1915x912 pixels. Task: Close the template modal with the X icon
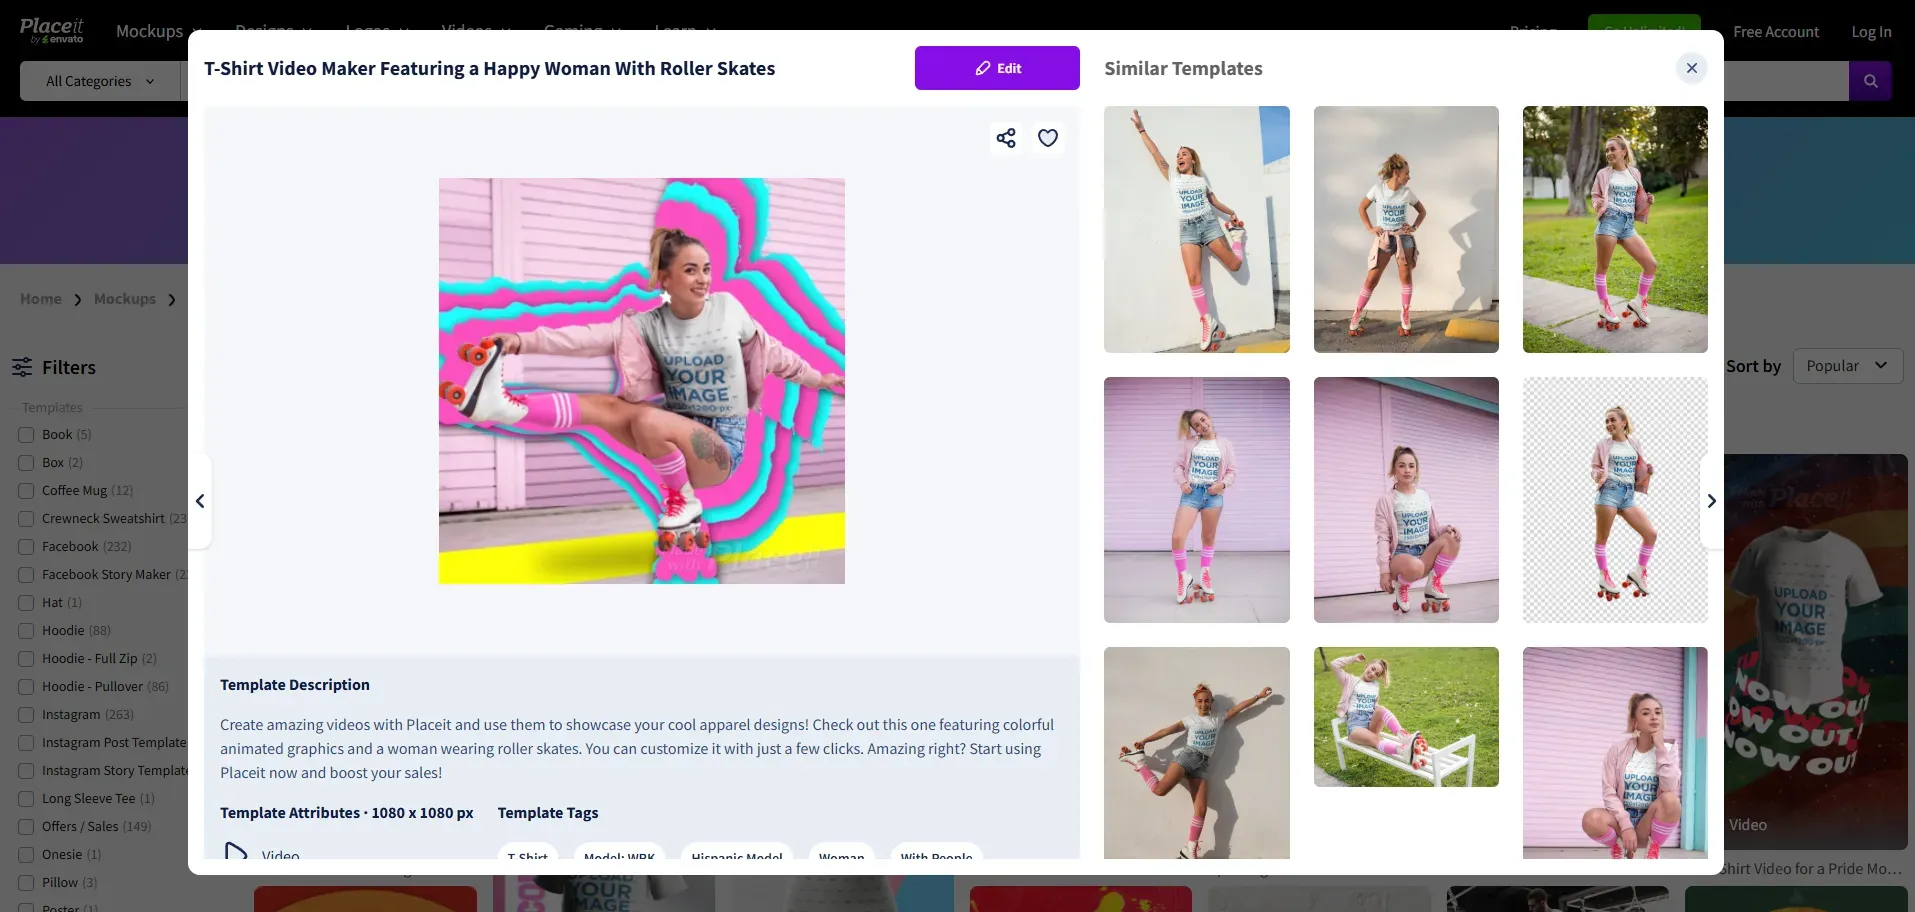[x=1691, y=68]
